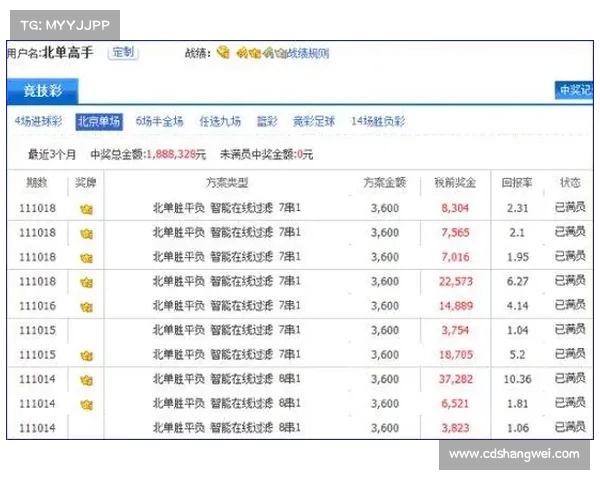Screen dimensions: 600x480
Task: Click the medal icon in the 22,573 row
Action: click(x=86, y=283)
